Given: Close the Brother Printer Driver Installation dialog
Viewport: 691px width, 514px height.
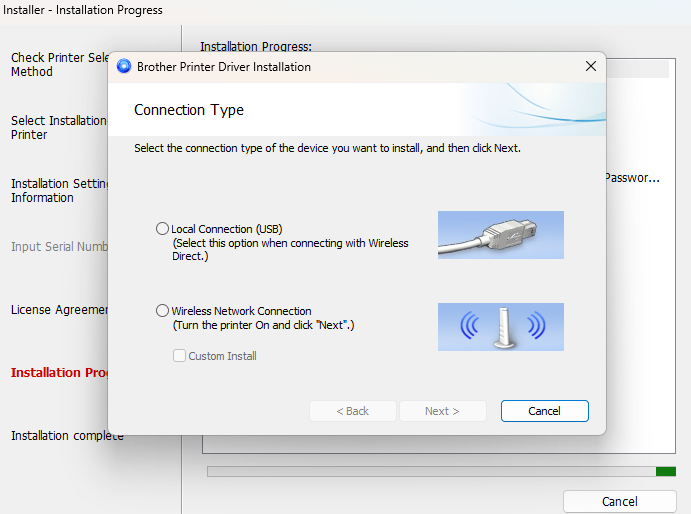Looking at the screenshot, I should point(591,66).
